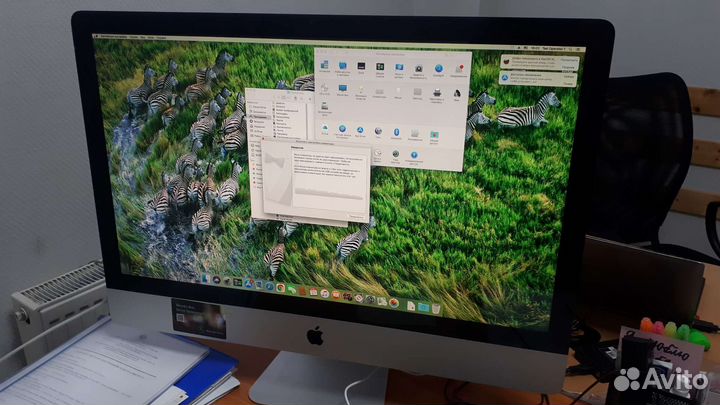Open Security & Privacy preferences icon
The height and width of the screenshot is (405, 720).
click(x=419, y=68)
